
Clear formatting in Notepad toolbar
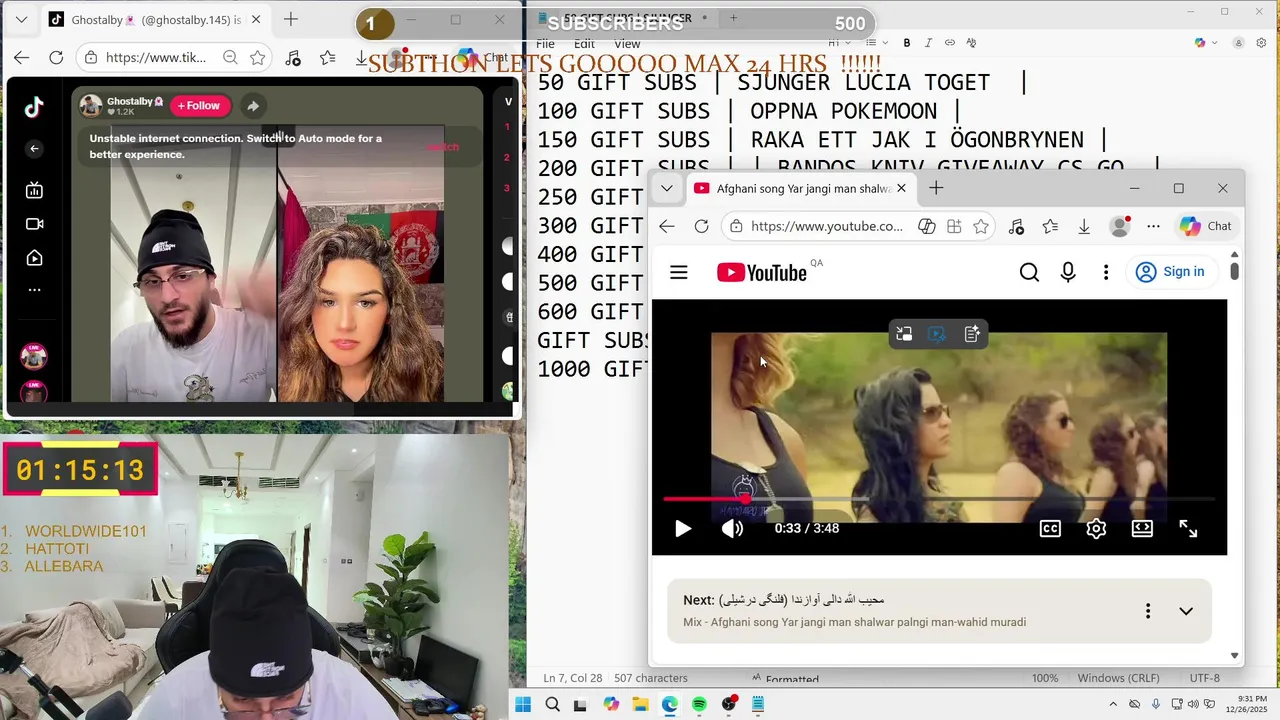point(971,43)
